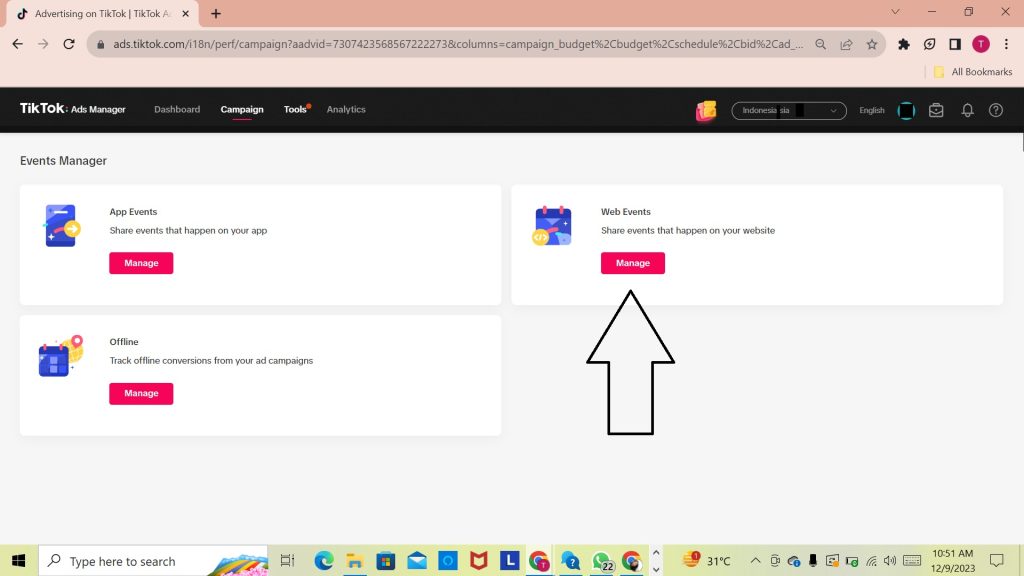
Task: Toggle the Chrome side panel
Action: (955, 44)
